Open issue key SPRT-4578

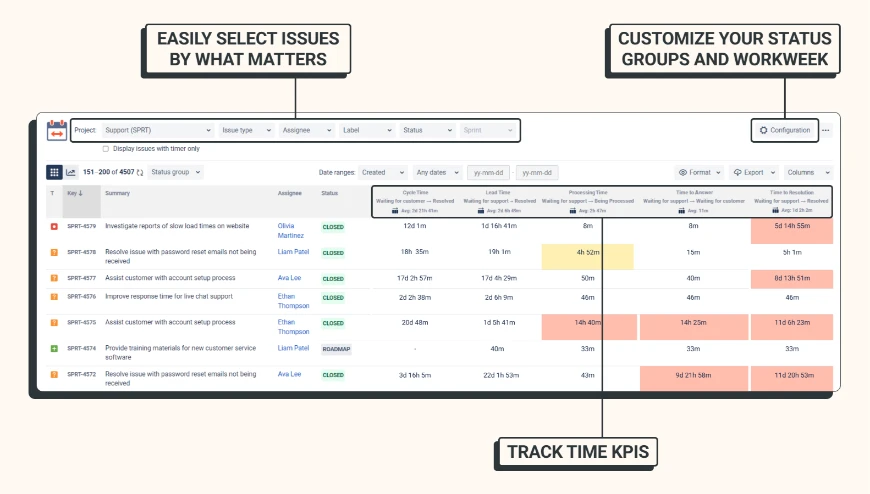(82, 253)
